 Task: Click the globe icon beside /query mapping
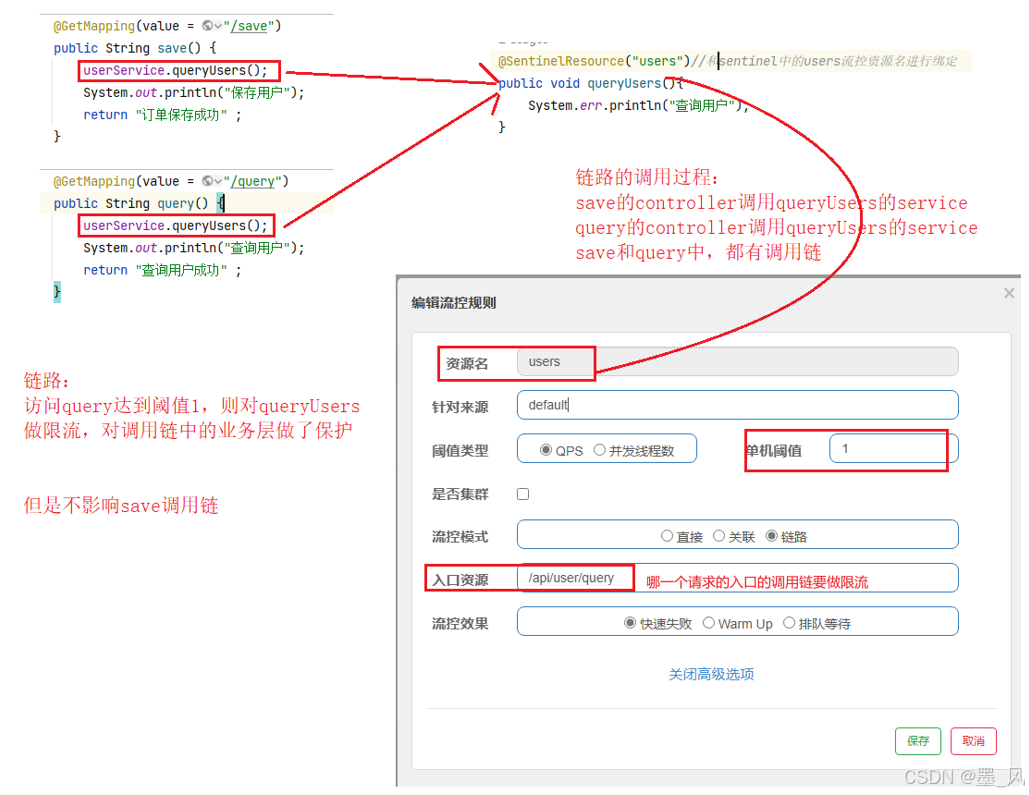[x=207, y=181]
